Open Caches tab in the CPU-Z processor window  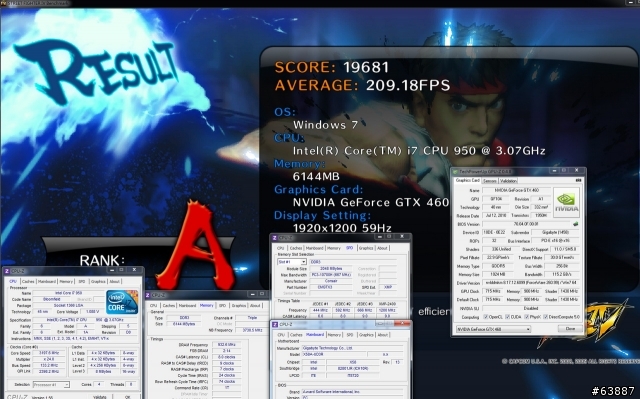pyautogui.click(x=28, y=282)
